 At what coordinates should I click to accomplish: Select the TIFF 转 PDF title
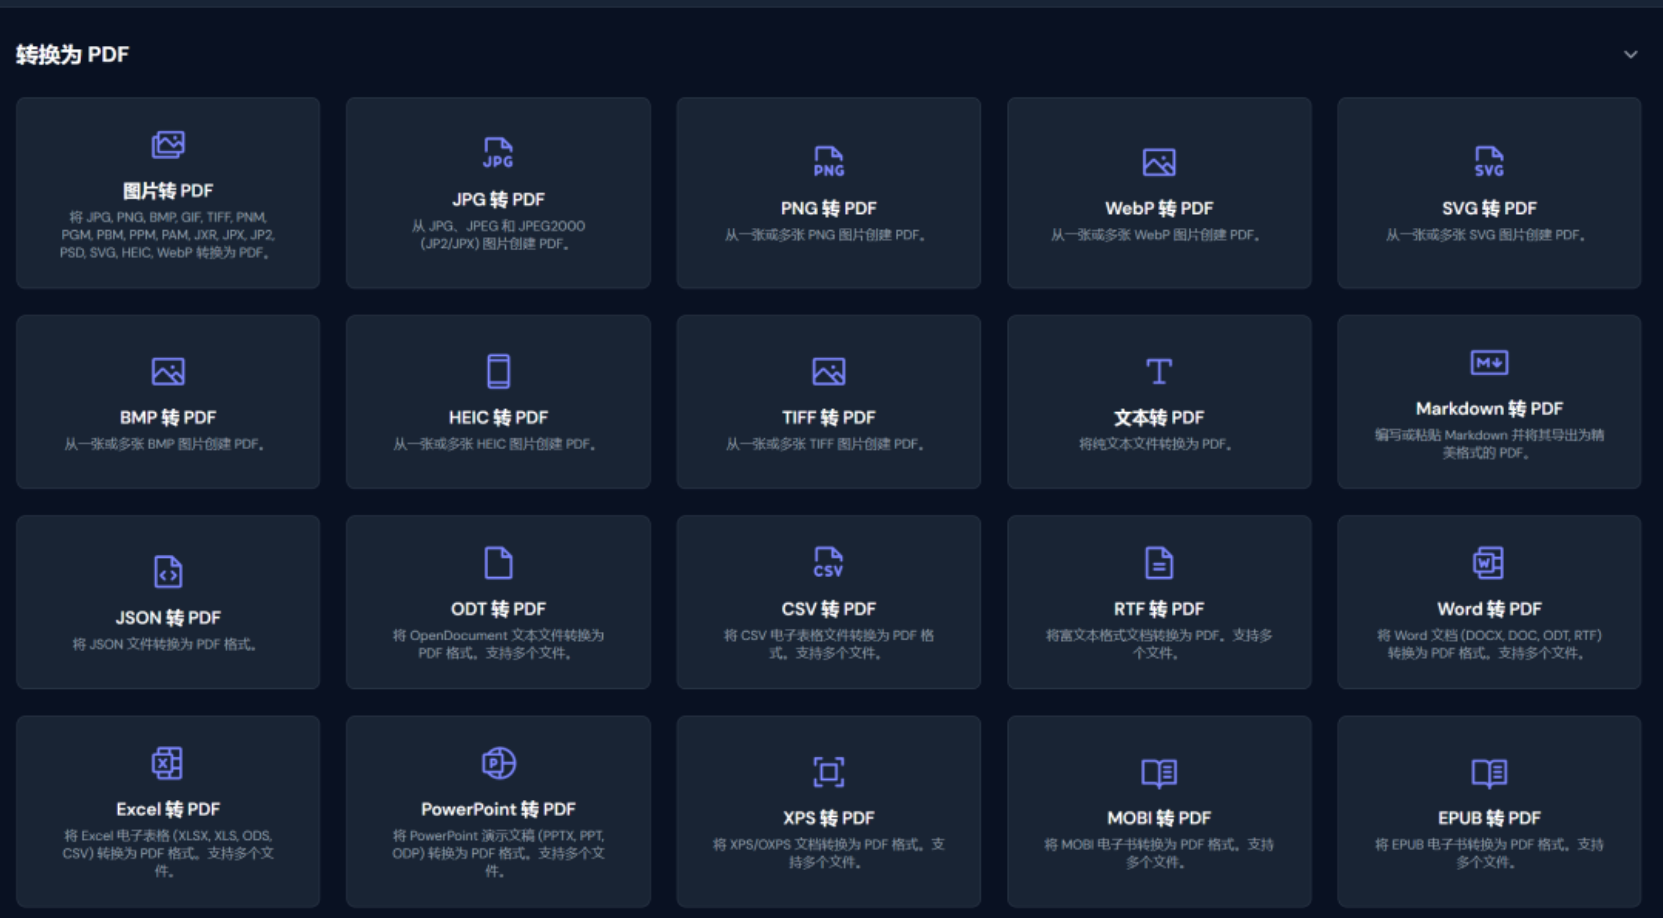828,417
